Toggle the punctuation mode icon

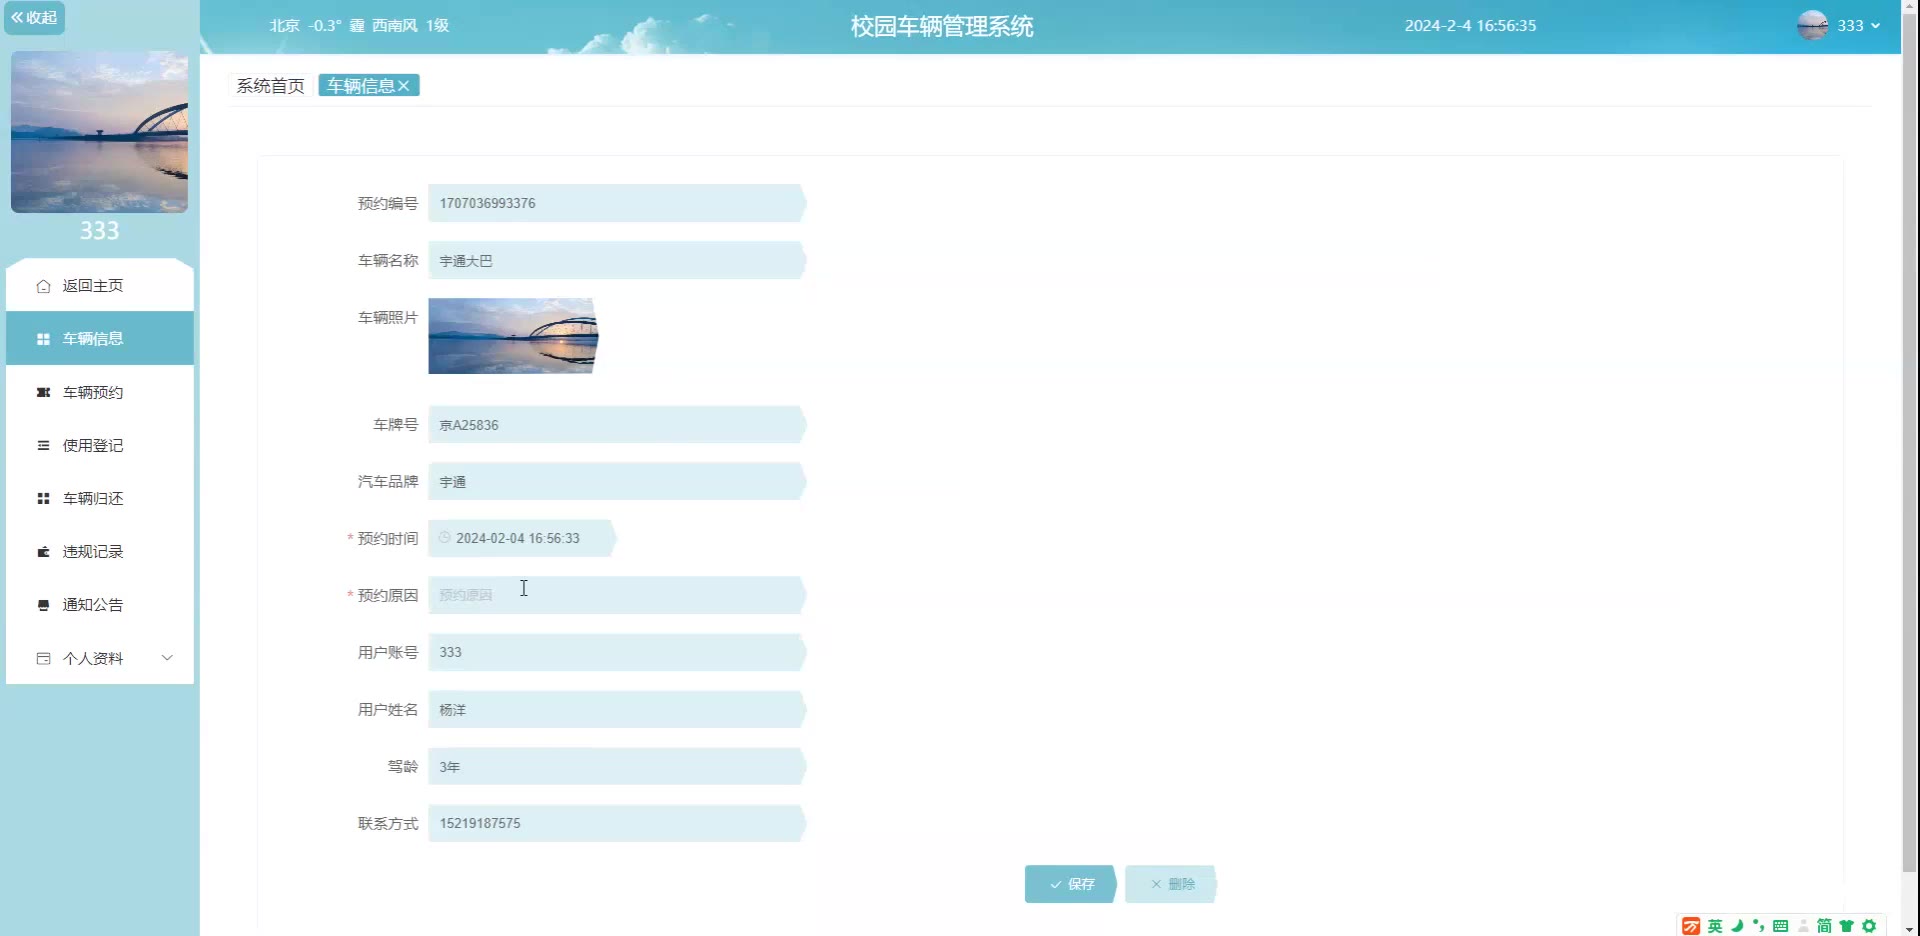(1758, 926)
